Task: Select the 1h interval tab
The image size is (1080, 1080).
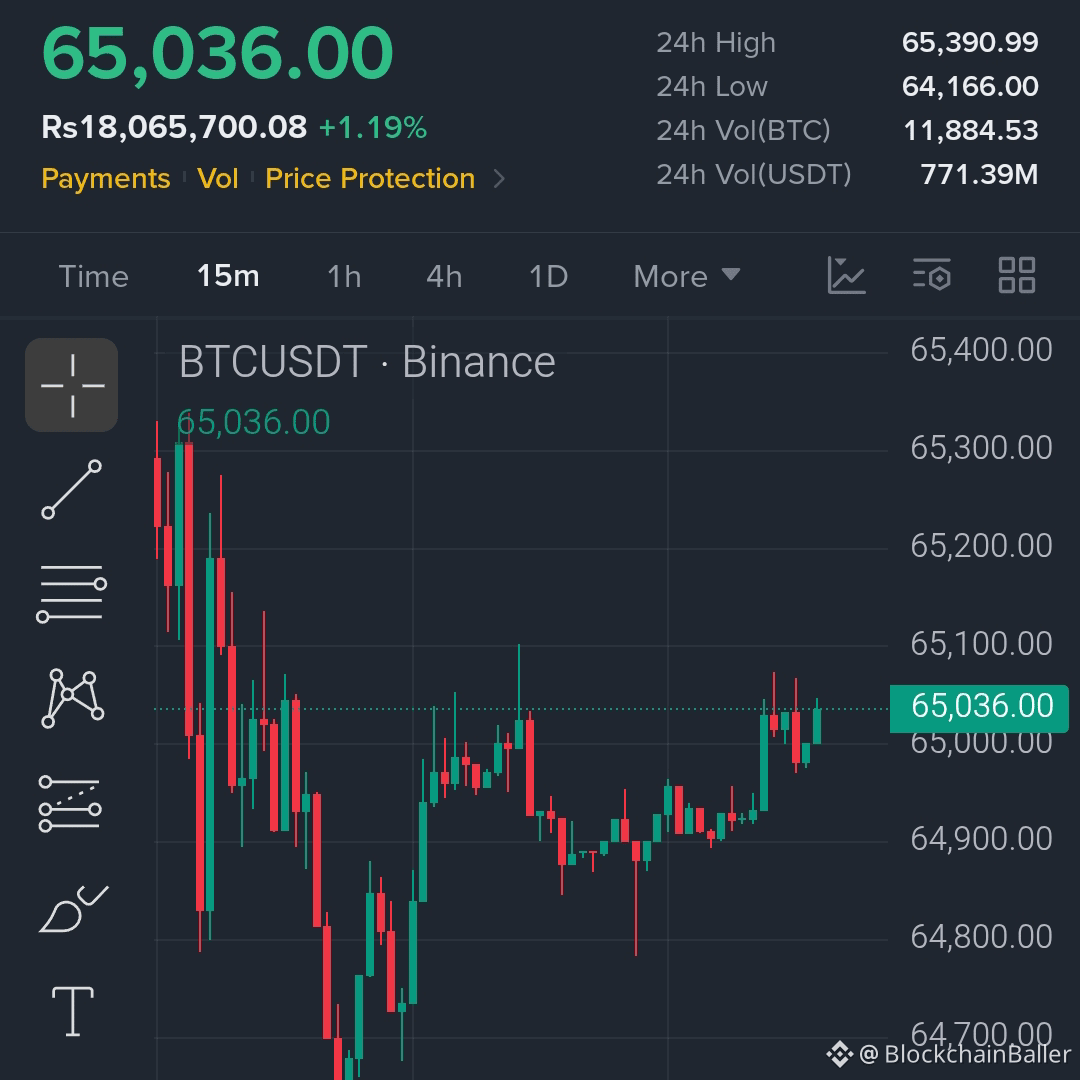Action: [344, 277]
